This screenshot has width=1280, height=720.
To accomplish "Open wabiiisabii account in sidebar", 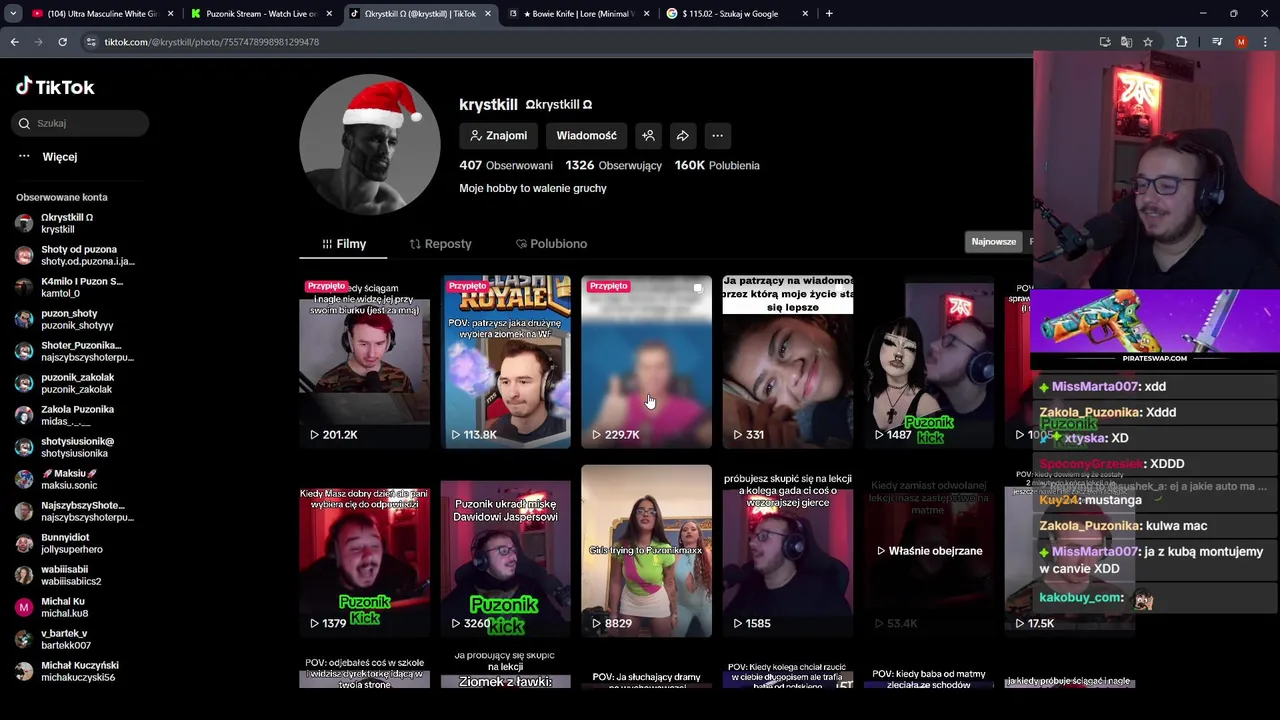I will pos(75,575).
